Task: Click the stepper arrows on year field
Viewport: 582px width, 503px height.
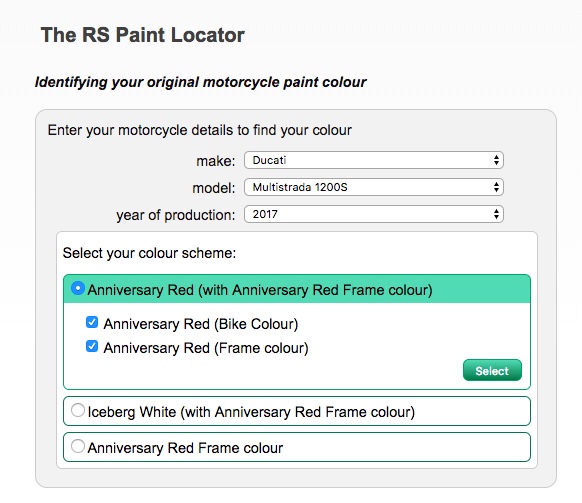Action: (496, 214)
